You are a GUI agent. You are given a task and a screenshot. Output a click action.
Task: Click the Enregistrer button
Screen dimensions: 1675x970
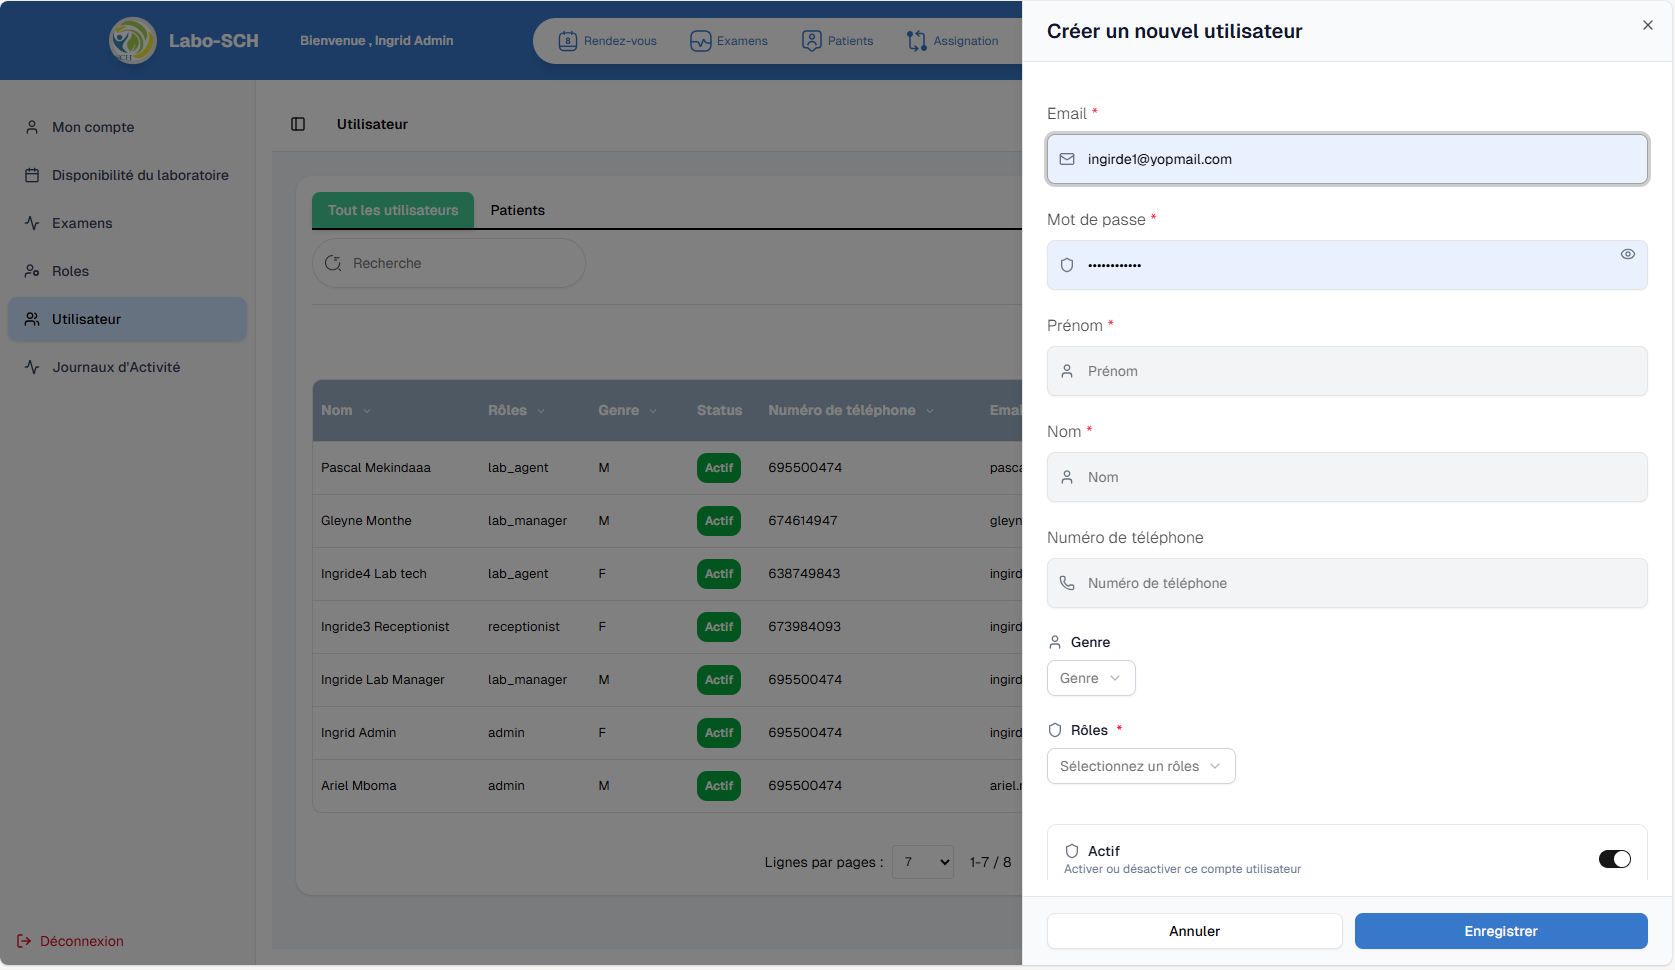click(1500, 931)
